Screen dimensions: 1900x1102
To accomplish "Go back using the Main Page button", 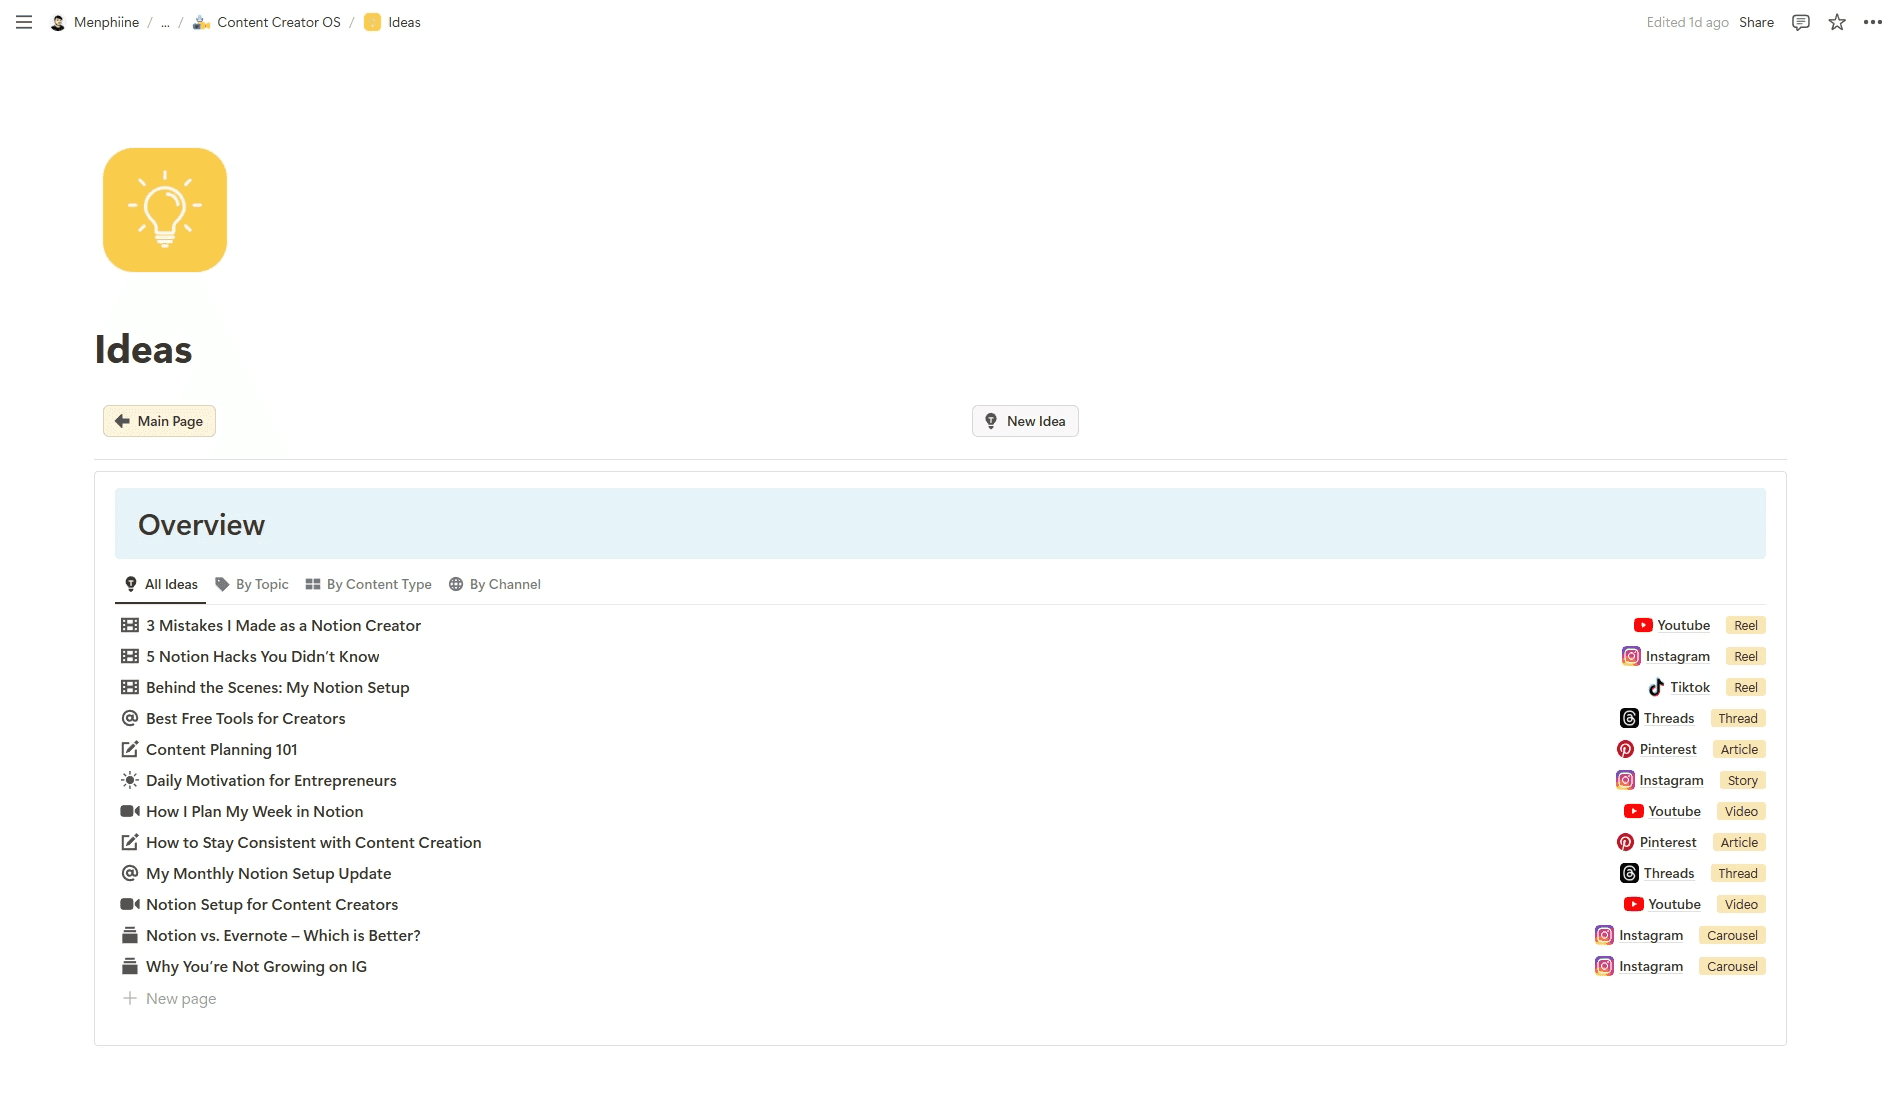I will (x=159, y=421).
